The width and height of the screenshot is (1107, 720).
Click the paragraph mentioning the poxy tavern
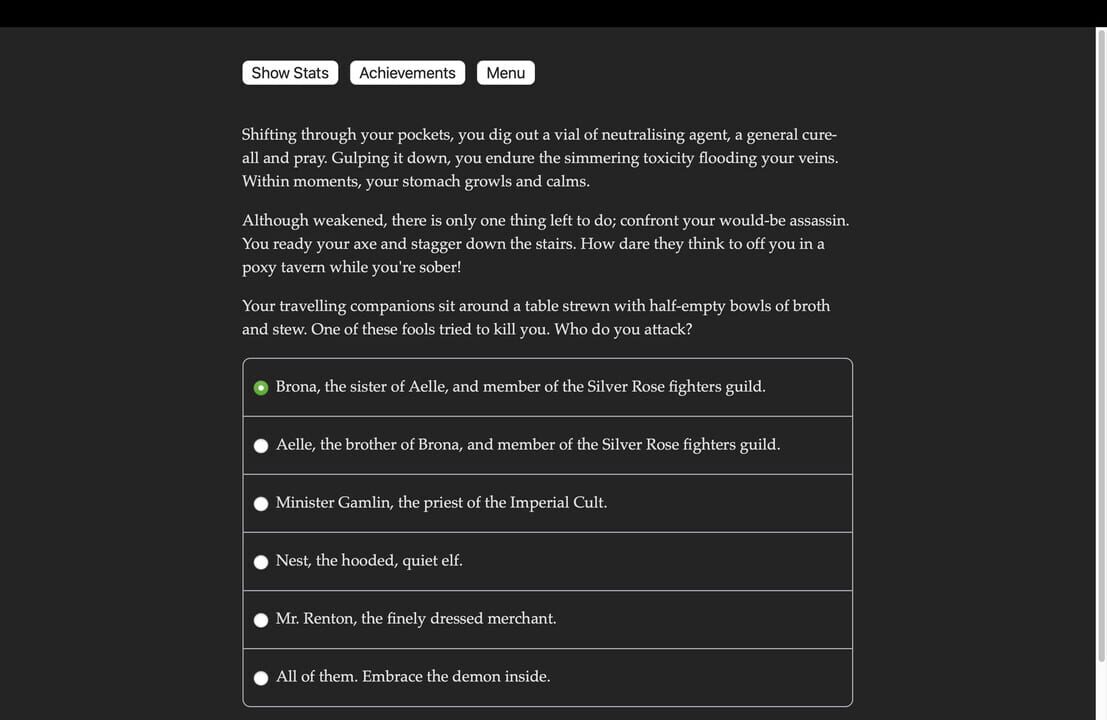click(x=546, y=243)
